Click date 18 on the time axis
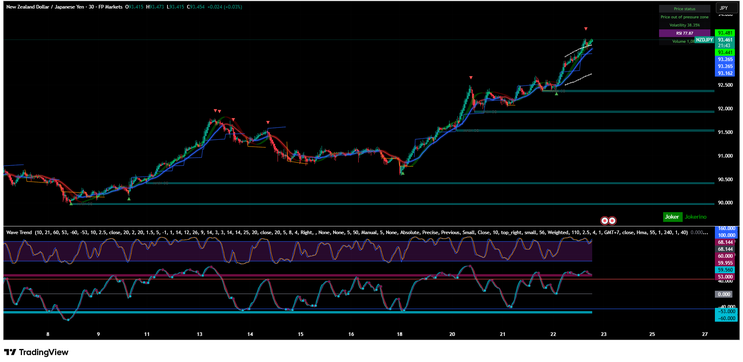This screenshot has width=743, height=362. 400,334
